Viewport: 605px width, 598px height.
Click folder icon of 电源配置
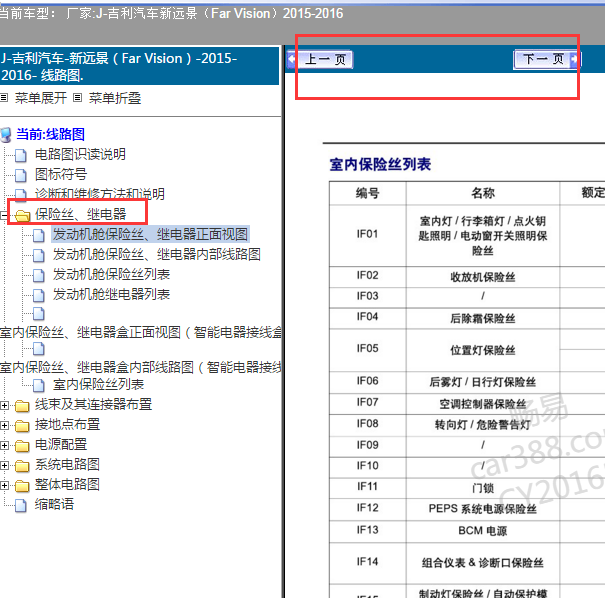pyautogui.click(x=22, y=446)
